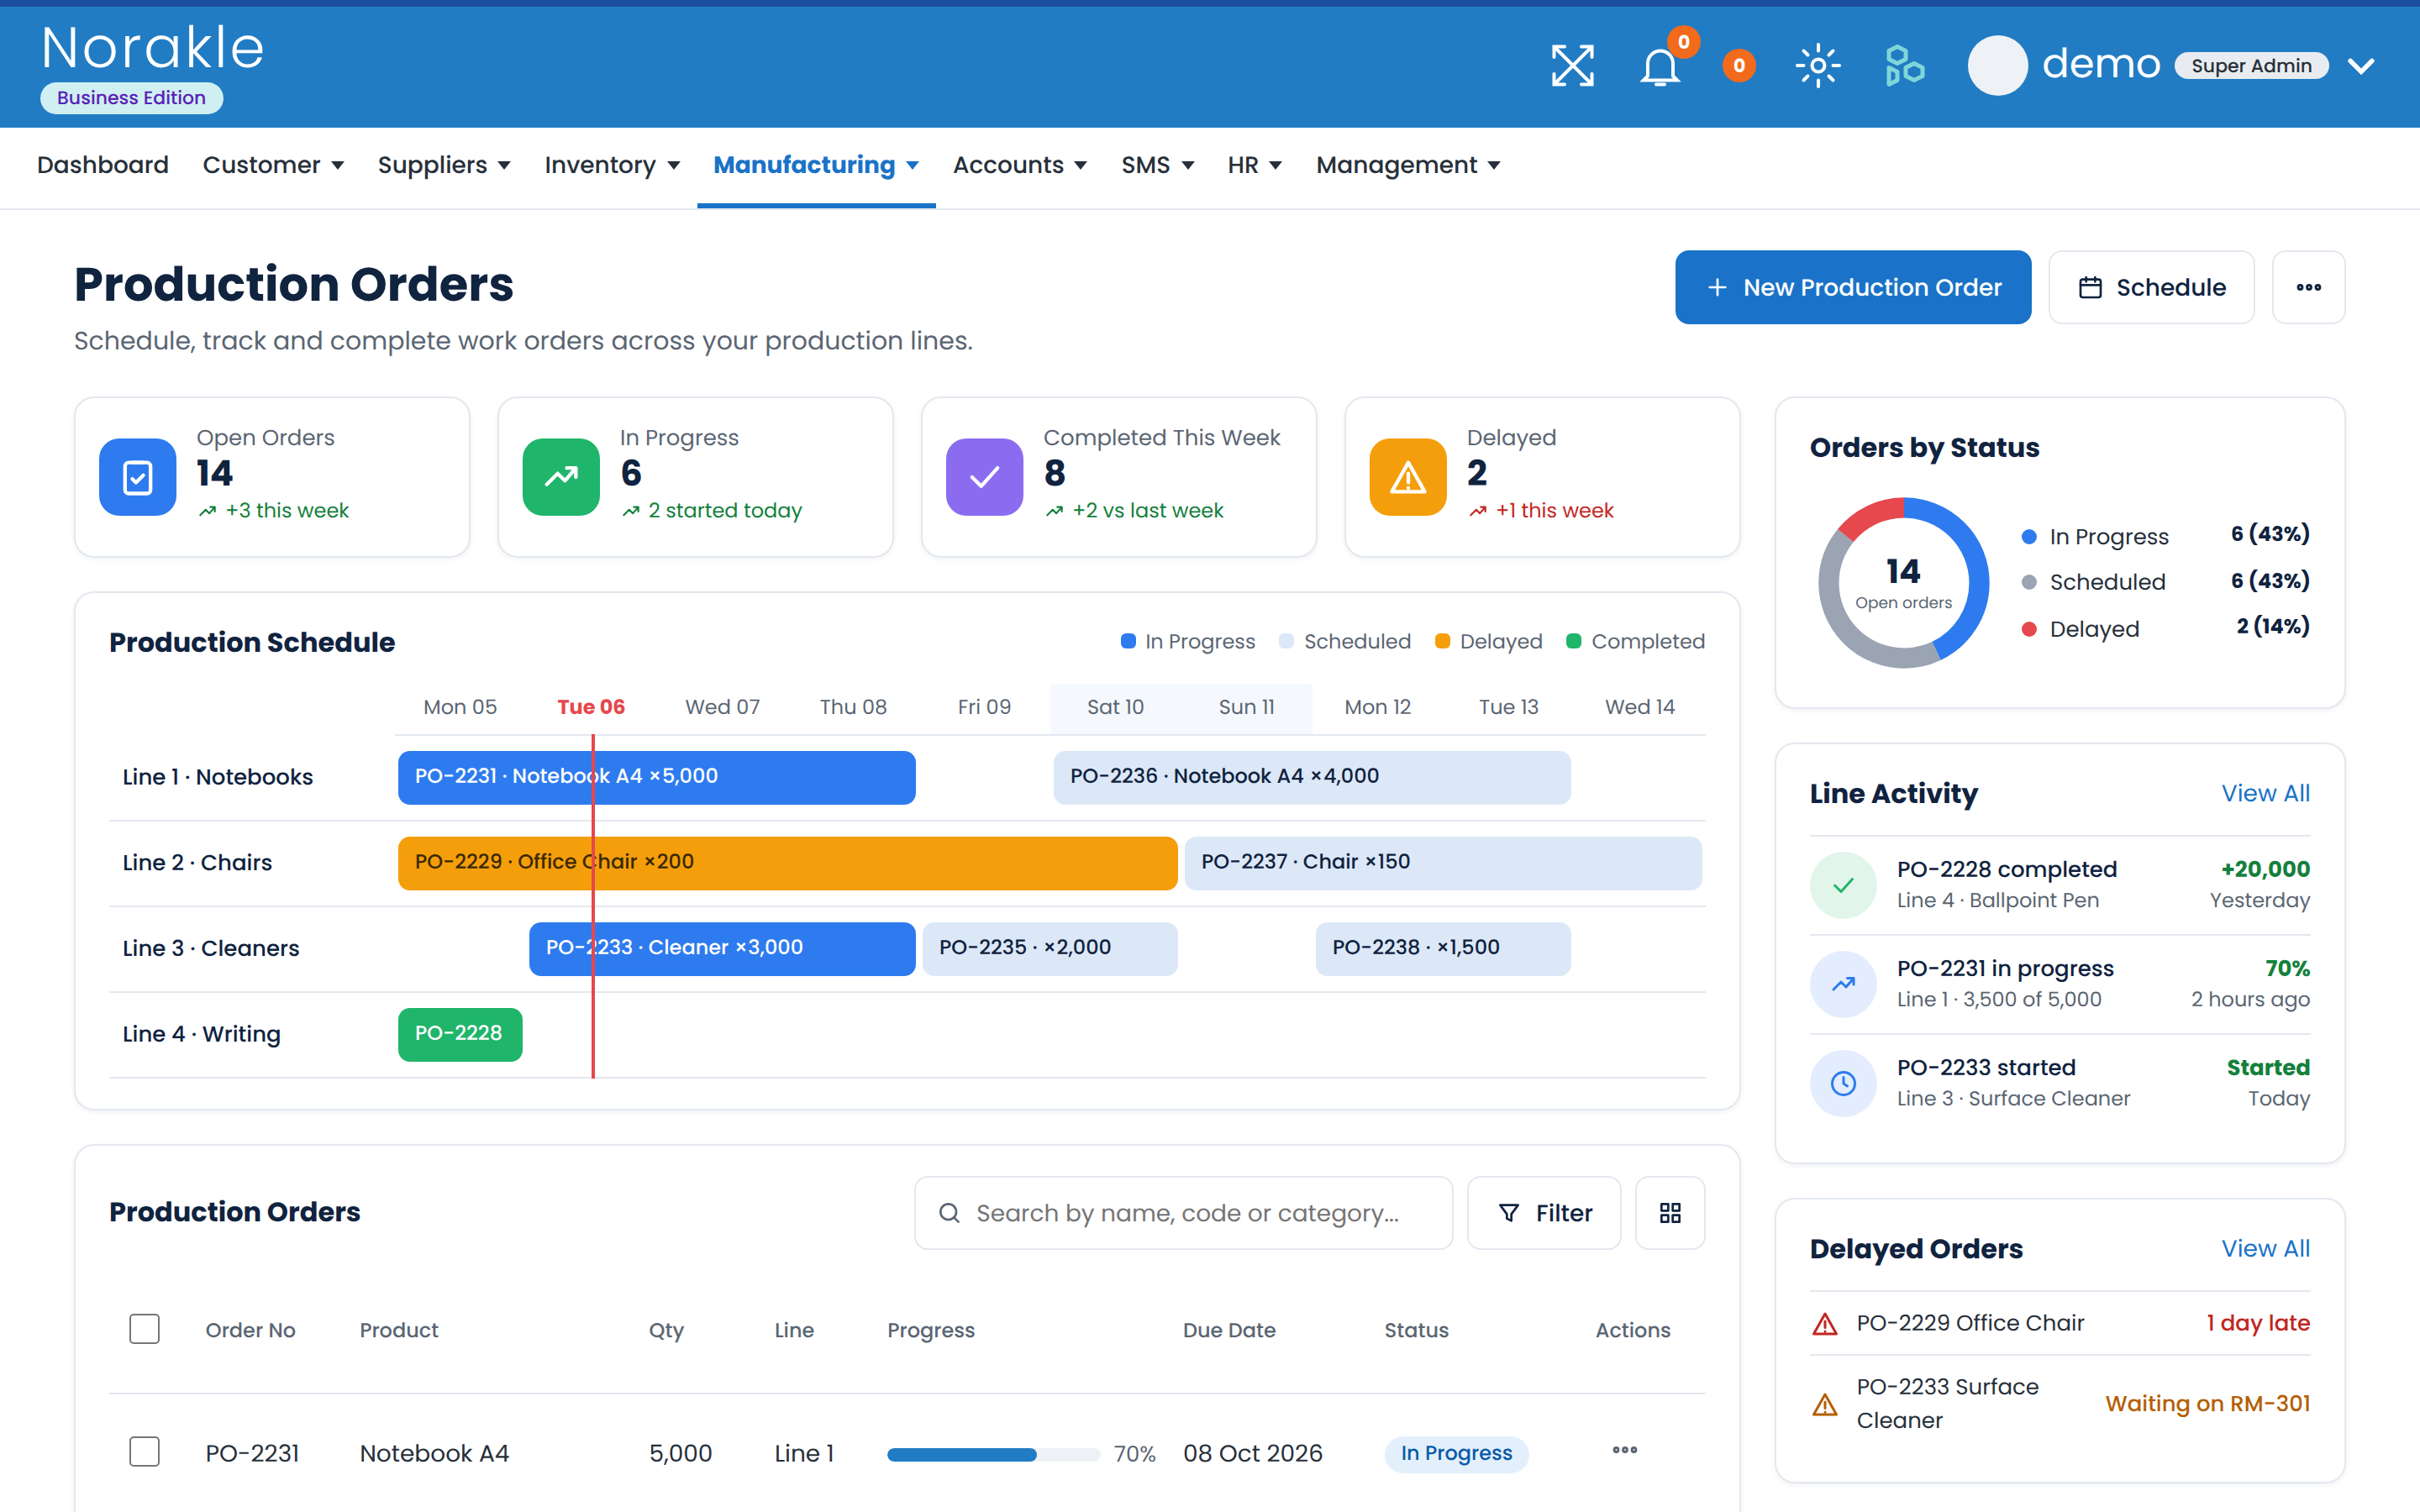Click New Production Order button
The image size is (2420, 1512).
click(x=1853, y=287)
